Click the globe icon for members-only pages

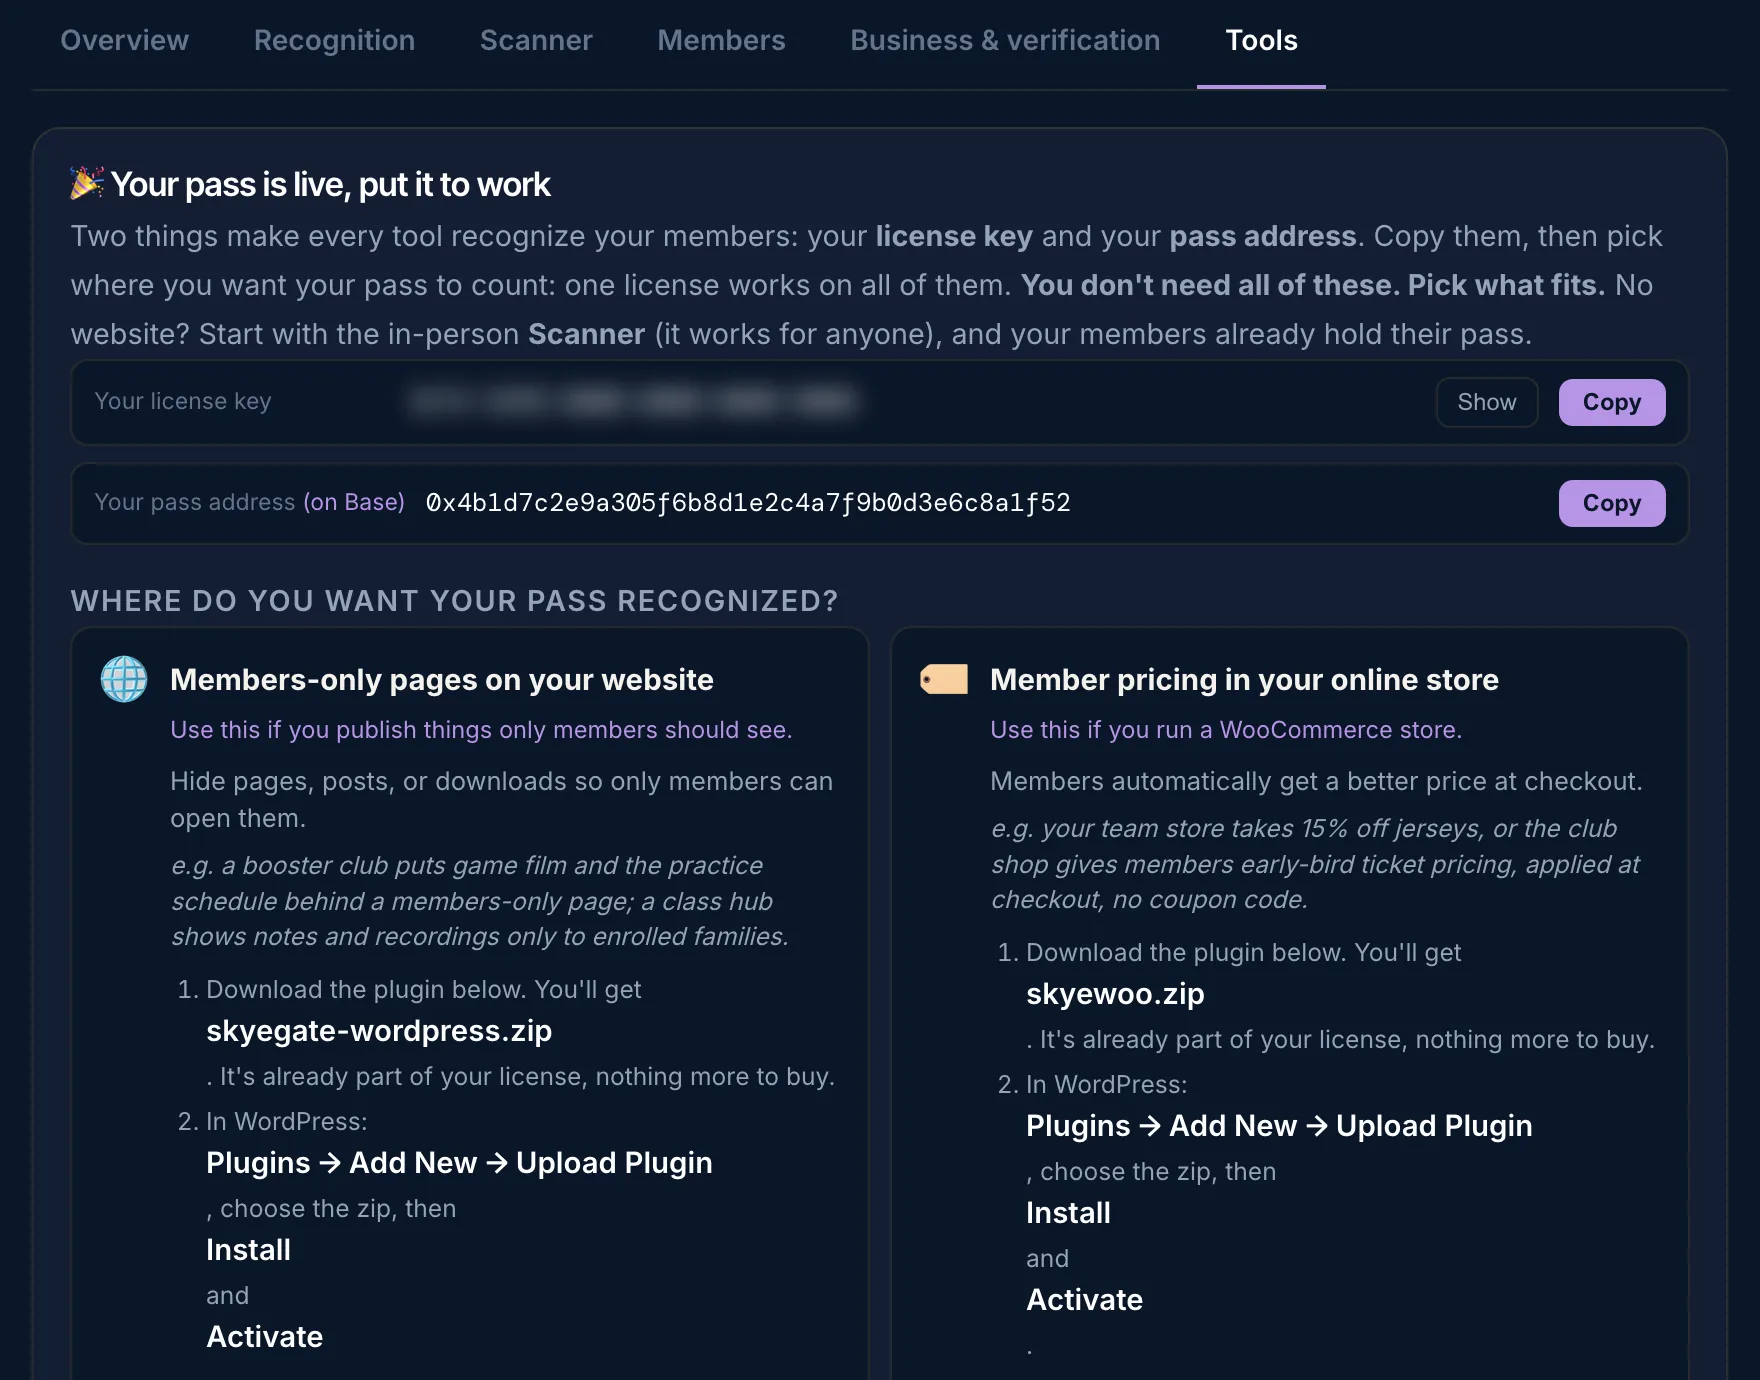tap(124, 679)
